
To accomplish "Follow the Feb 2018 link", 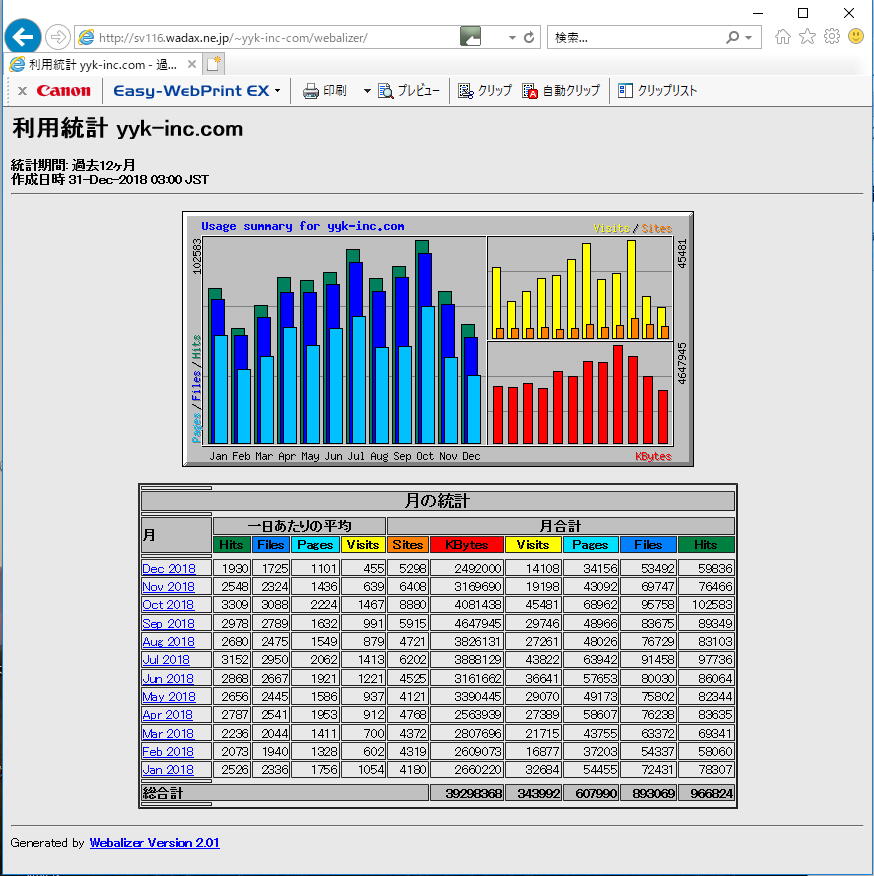I will click(x=168, y=751).
